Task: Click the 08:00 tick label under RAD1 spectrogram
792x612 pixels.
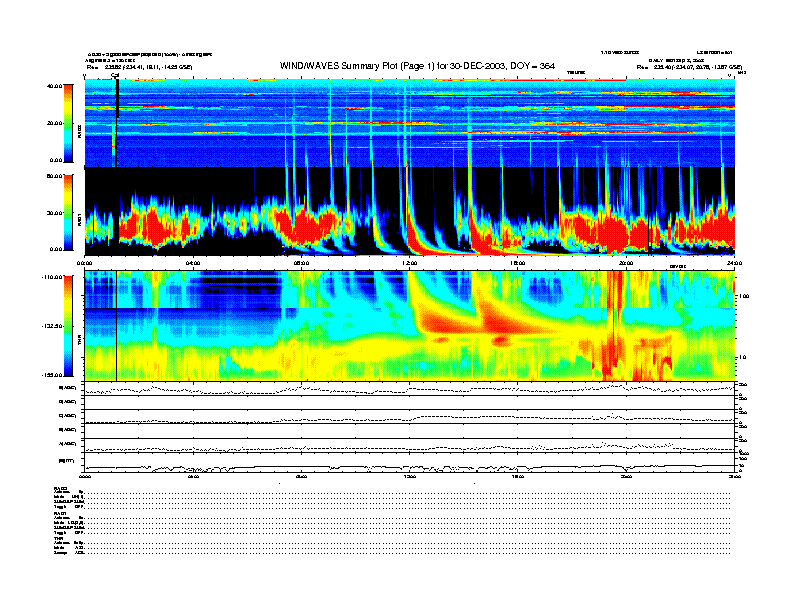Action: 301,263
